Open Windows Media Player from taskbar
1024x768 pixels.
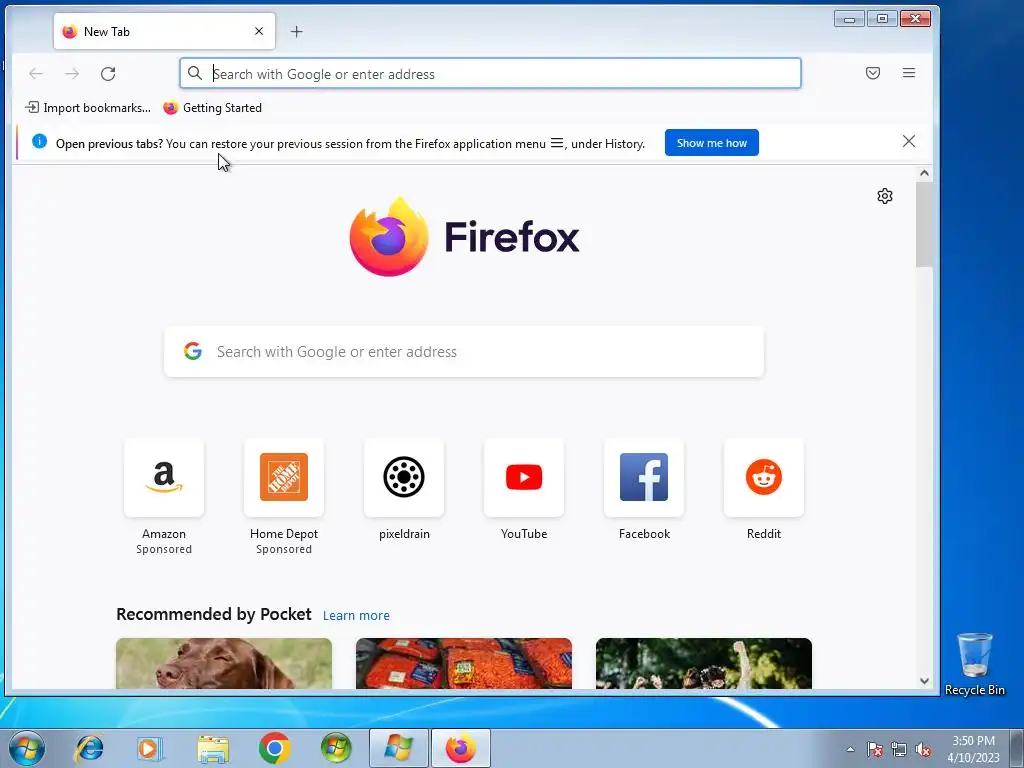pyautogui.click(x=150, y=748)
